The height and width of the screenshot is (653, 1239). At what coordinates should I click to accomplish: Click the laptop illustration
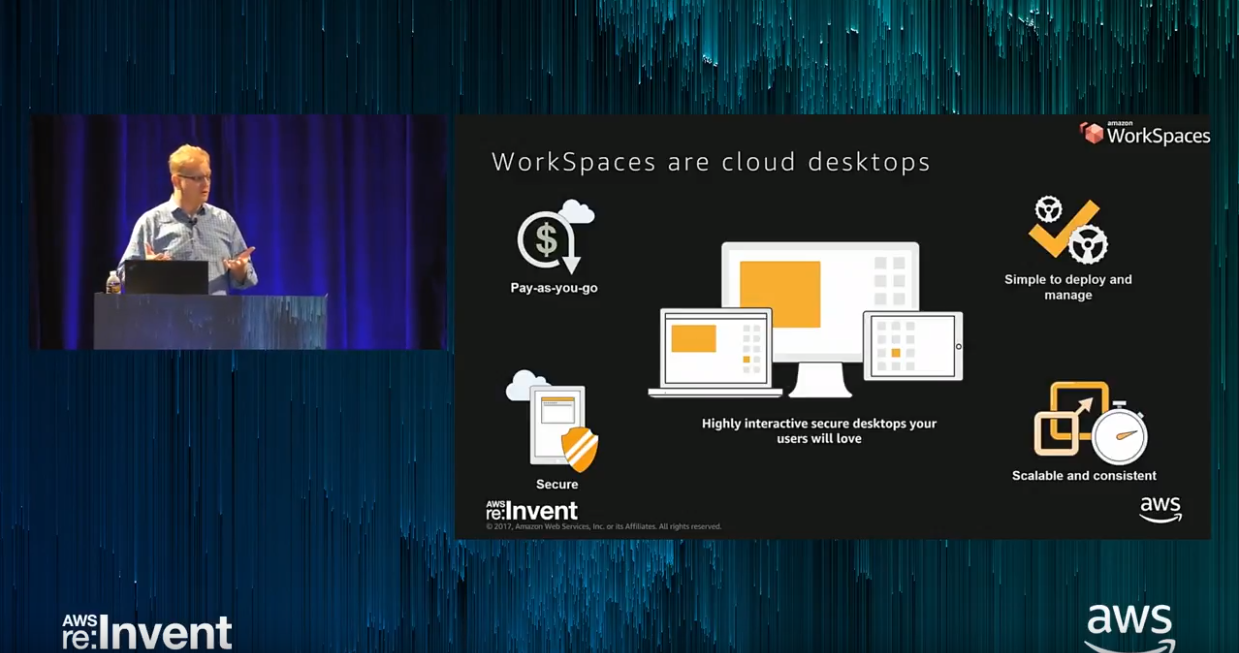[716, 350]
